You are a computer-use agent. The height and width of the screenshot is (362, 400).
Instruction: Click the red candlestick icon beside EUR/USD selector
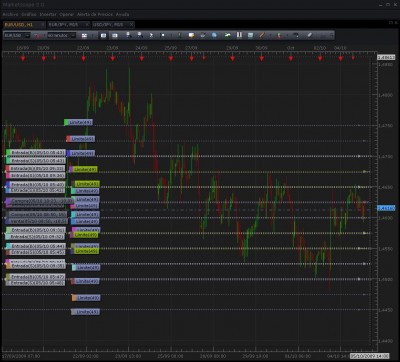point(38,35)
